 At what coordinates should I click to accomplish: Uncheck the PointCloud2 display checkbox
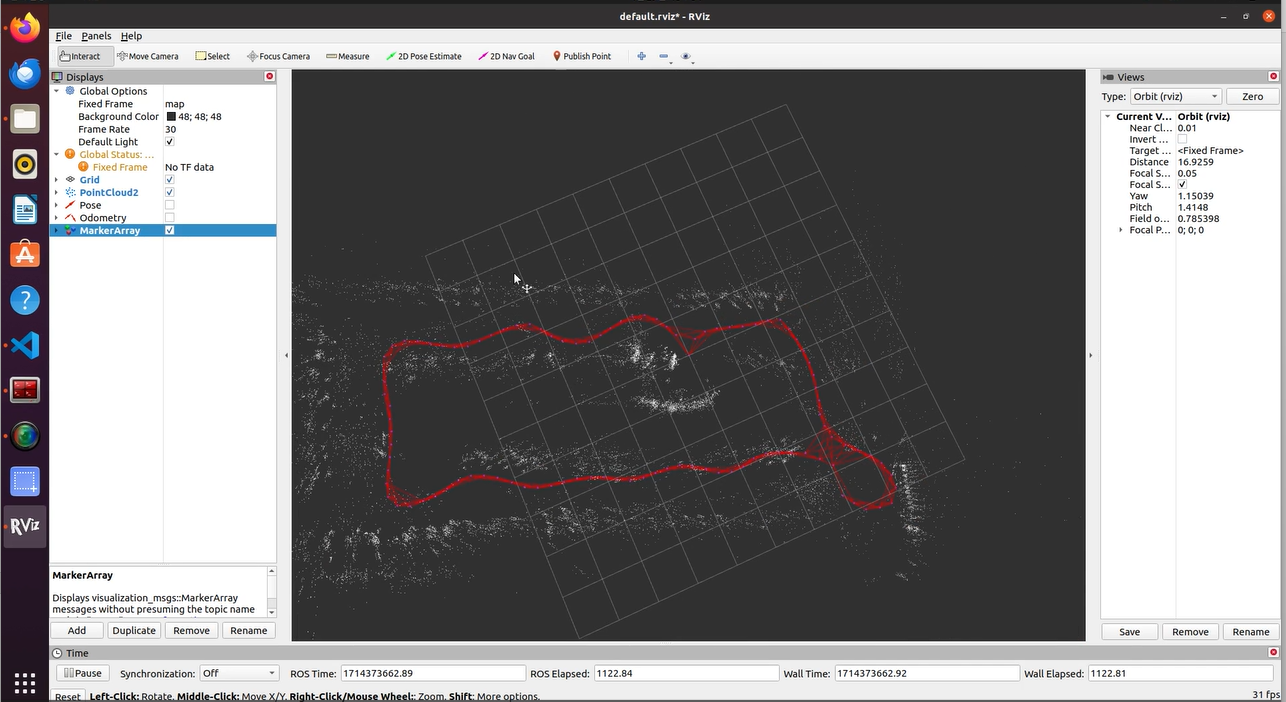point(169,192)
